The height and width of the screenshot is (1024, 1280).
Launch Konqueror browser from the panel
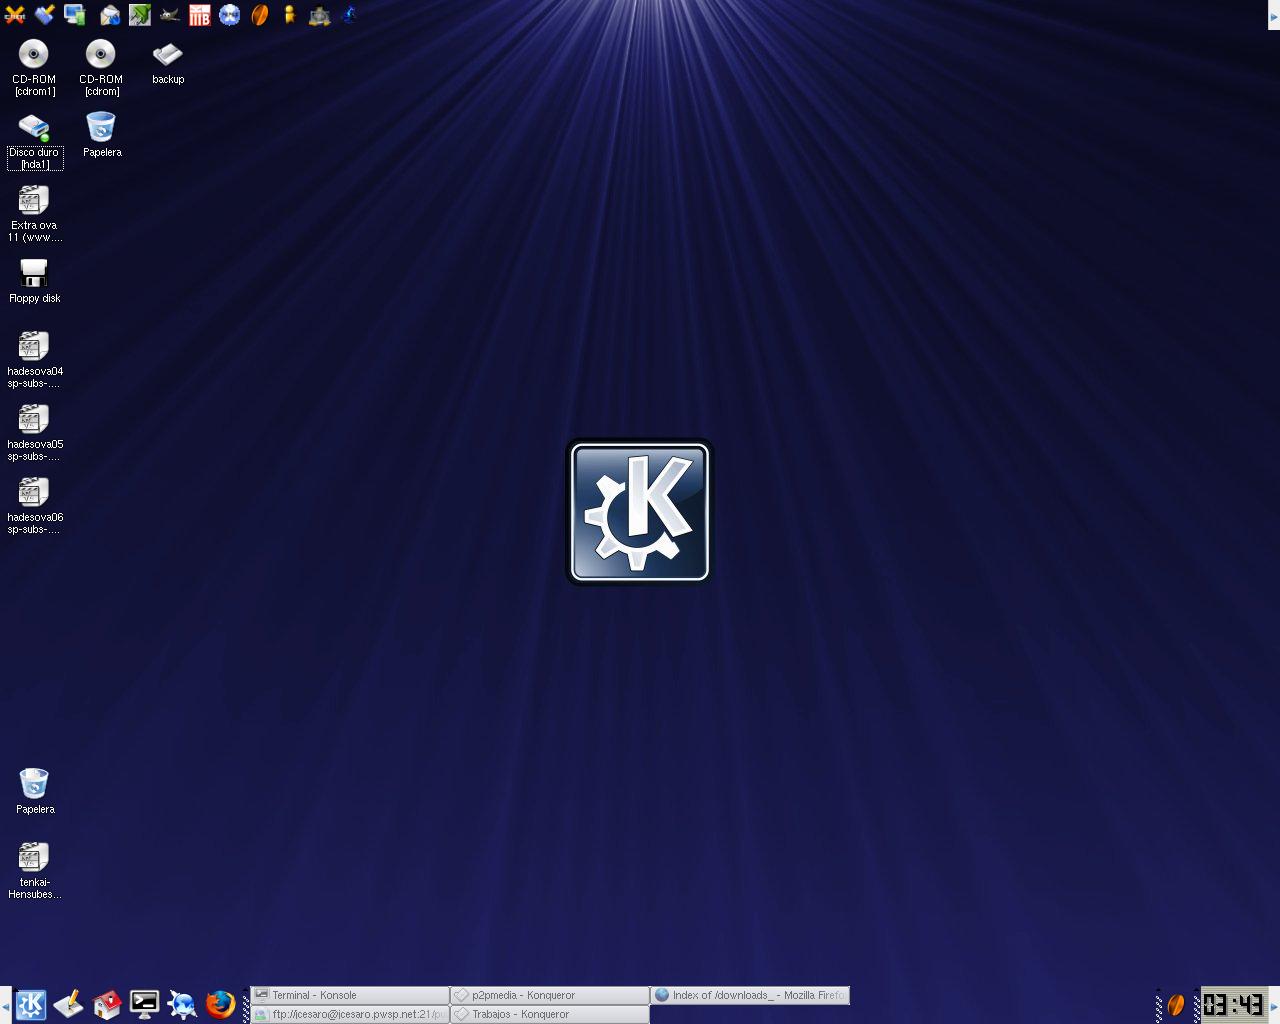(183, 1004)
